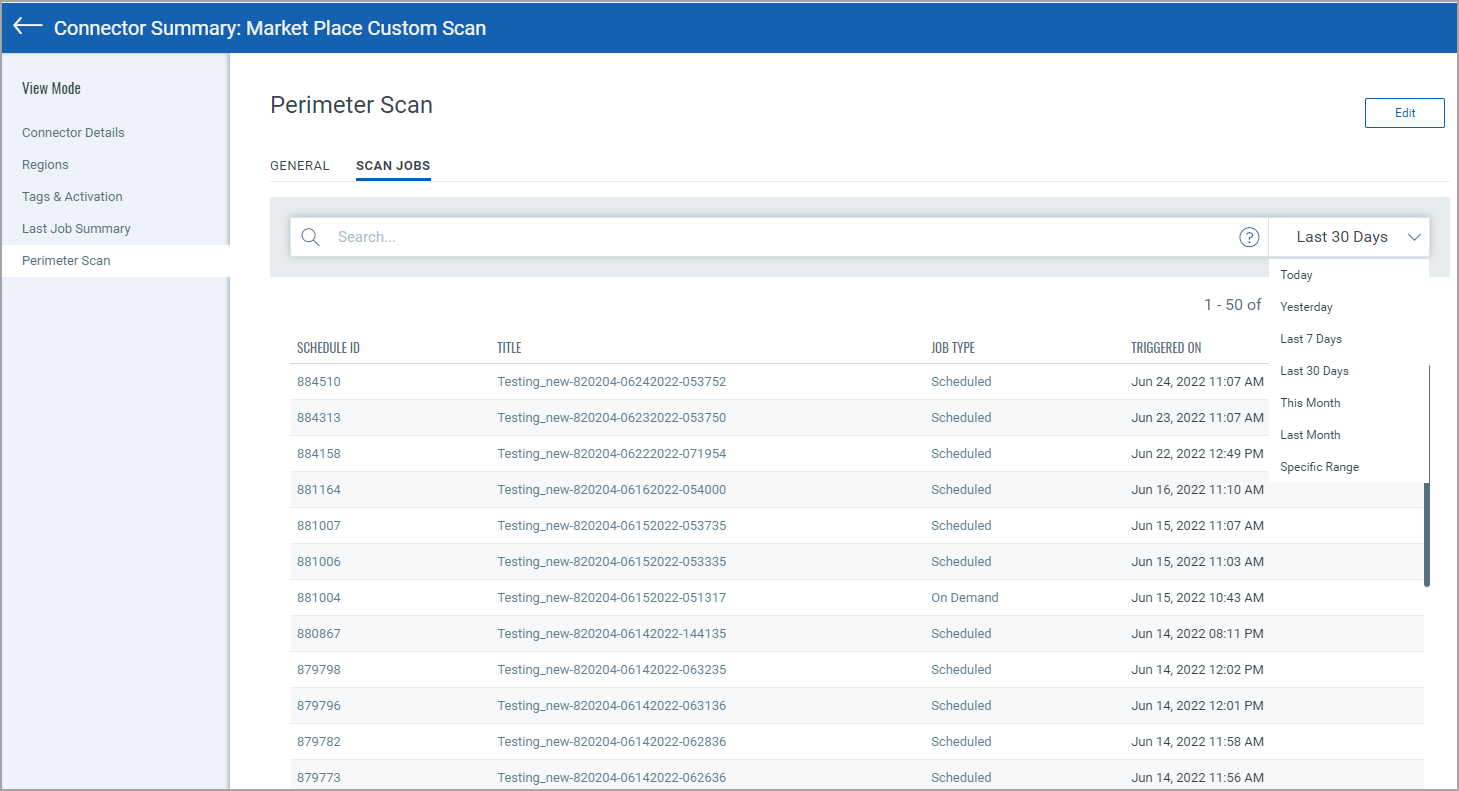Open Connector Details in sidebar
The image size is (1459, 791).
point(73,133)
